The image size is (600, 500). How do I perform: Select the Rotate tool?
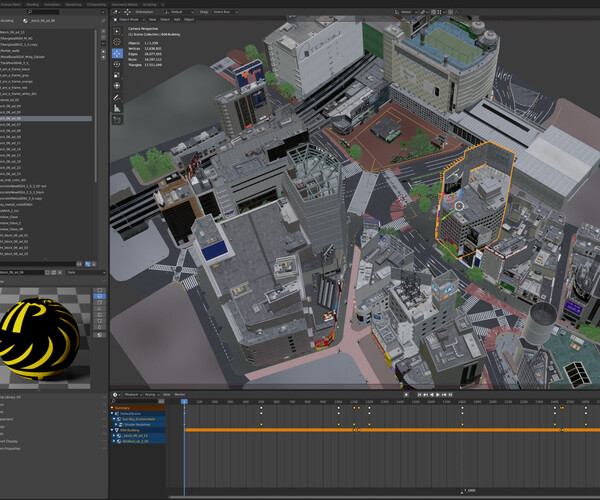click(x=117, y=64)
